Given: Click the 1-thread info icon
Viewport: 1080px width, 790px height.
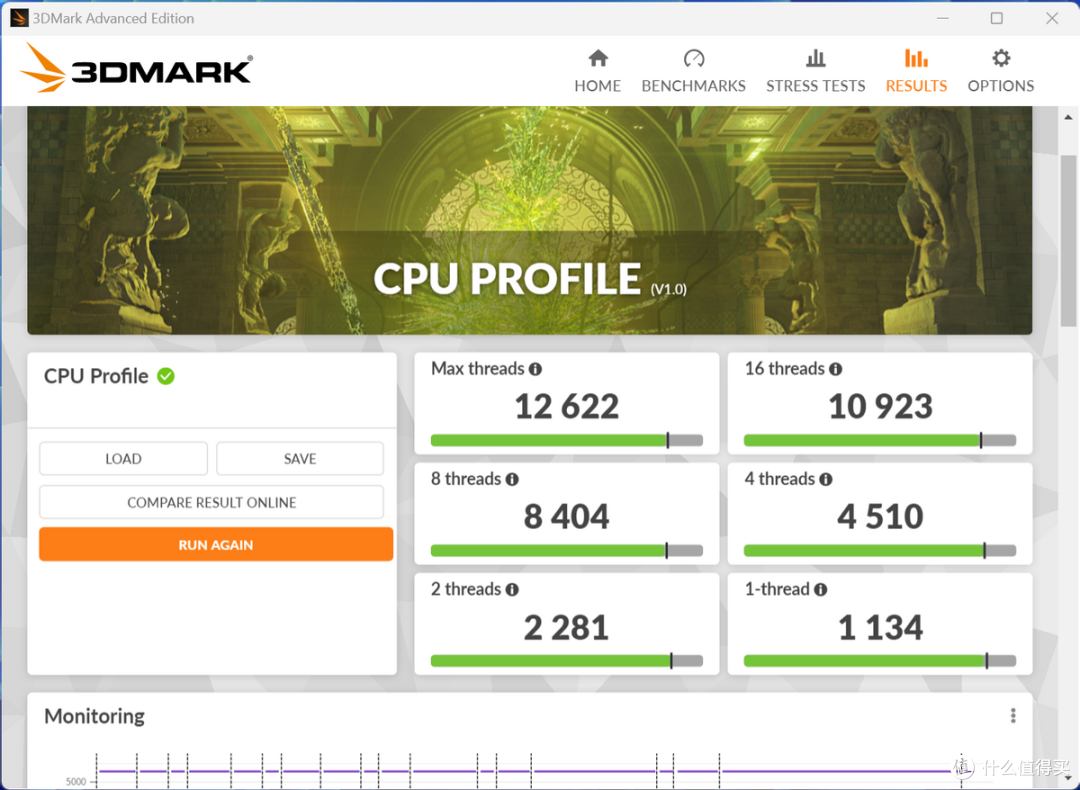Looking at the screenshot, I should click(x=821, y=589).
